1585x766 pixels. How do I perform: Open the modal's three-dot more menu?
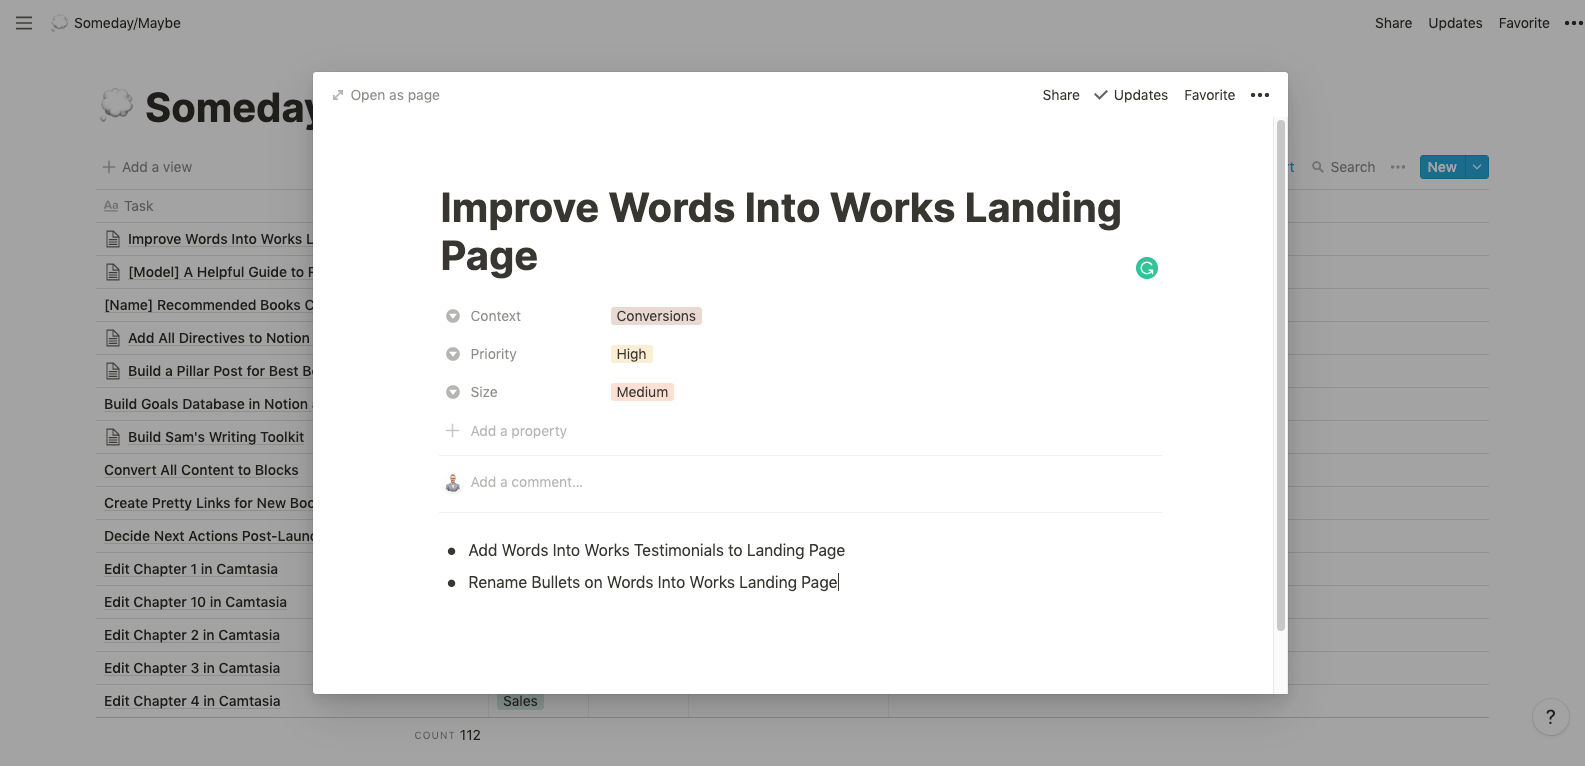tap(1260, 95)
